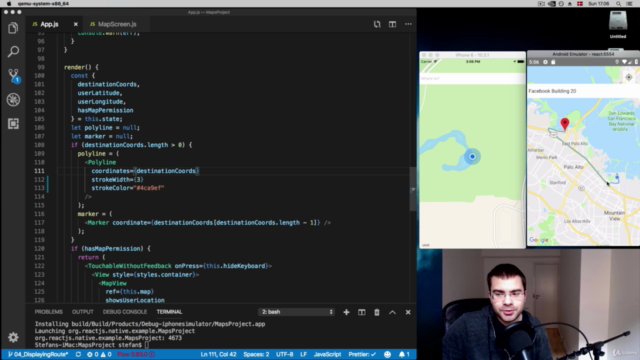Open the Explorer view in activity bar
640x360 pixels.
pos(13,28)
